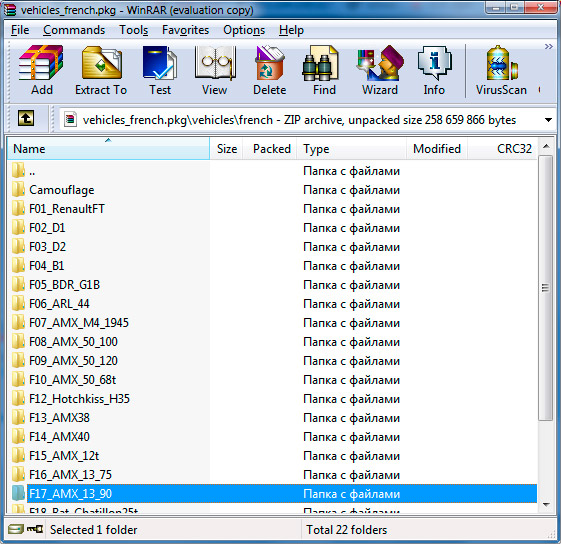
Task: Select the Camouflage folder
Action: tap(272, 190)
